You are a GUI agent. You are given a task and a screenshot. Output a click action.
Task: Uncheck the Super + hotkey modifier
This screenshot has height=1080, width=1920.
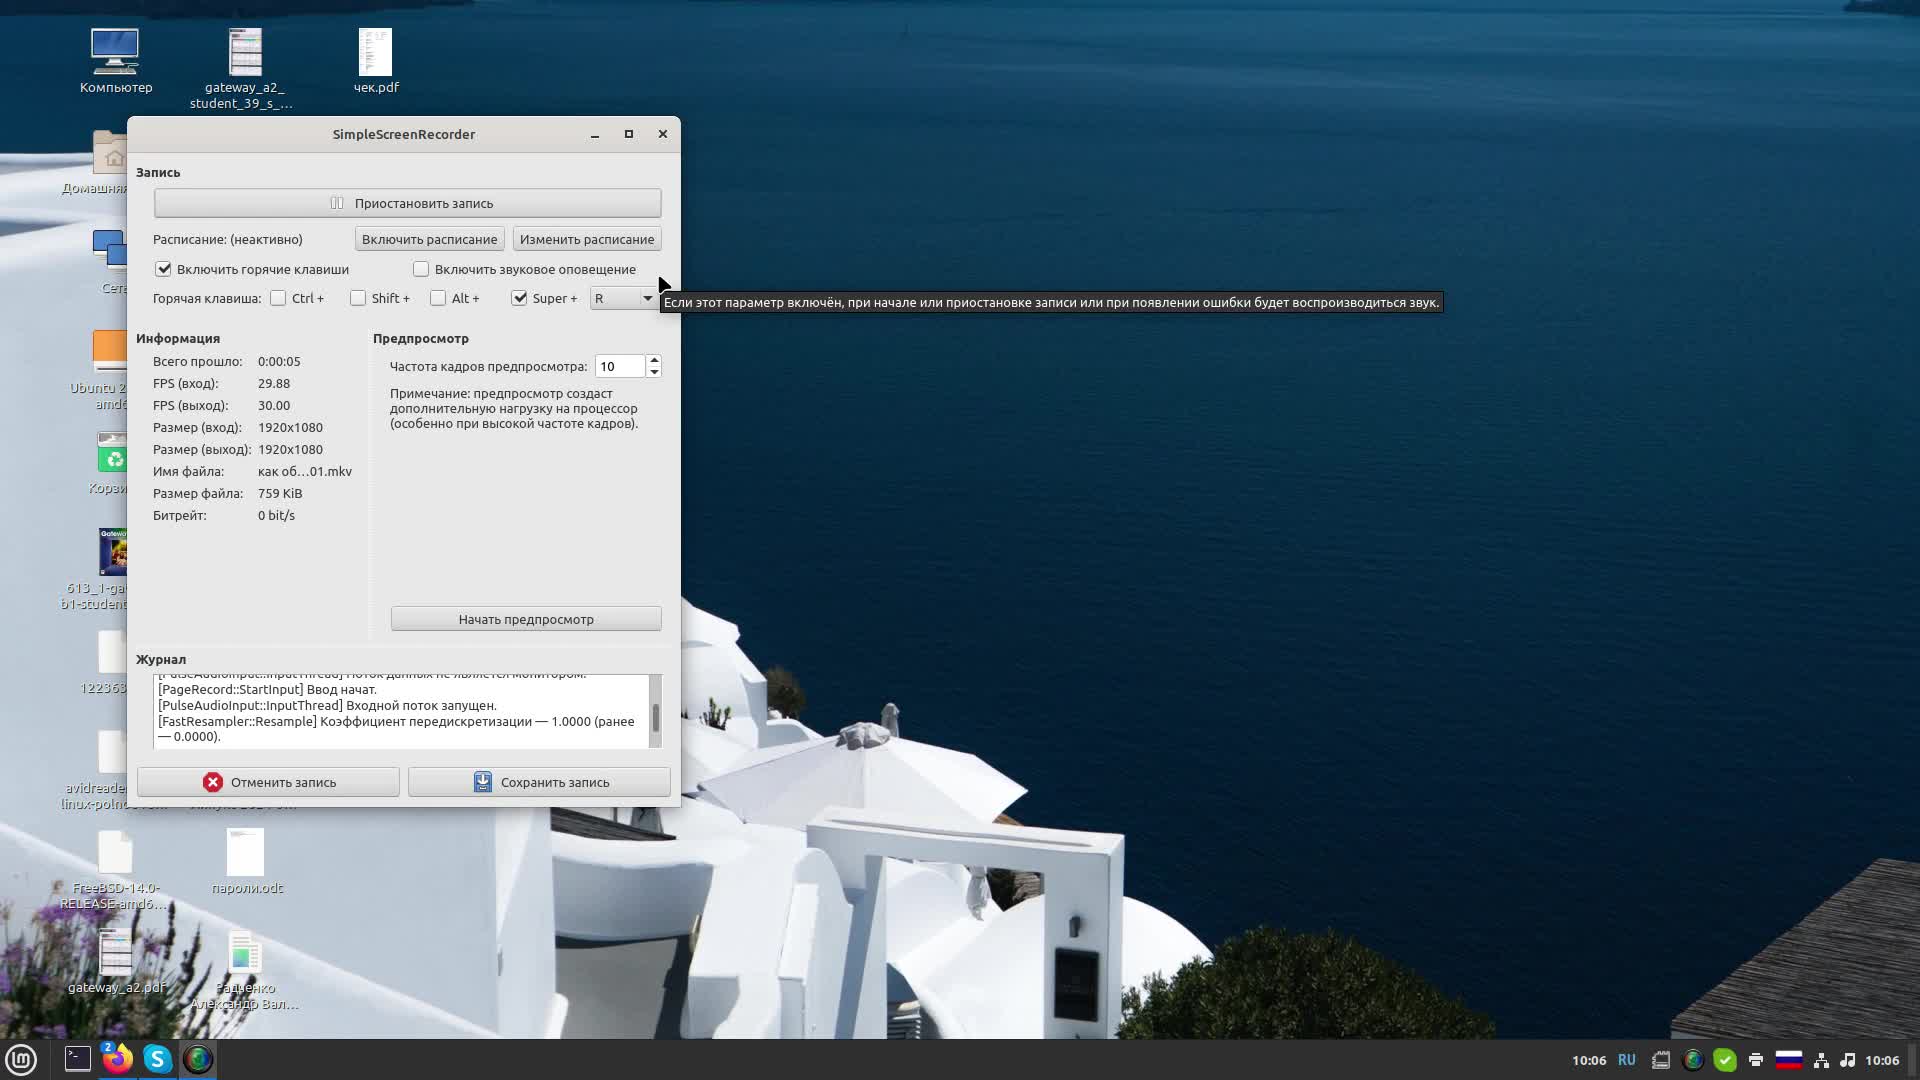tap(519, 298)
